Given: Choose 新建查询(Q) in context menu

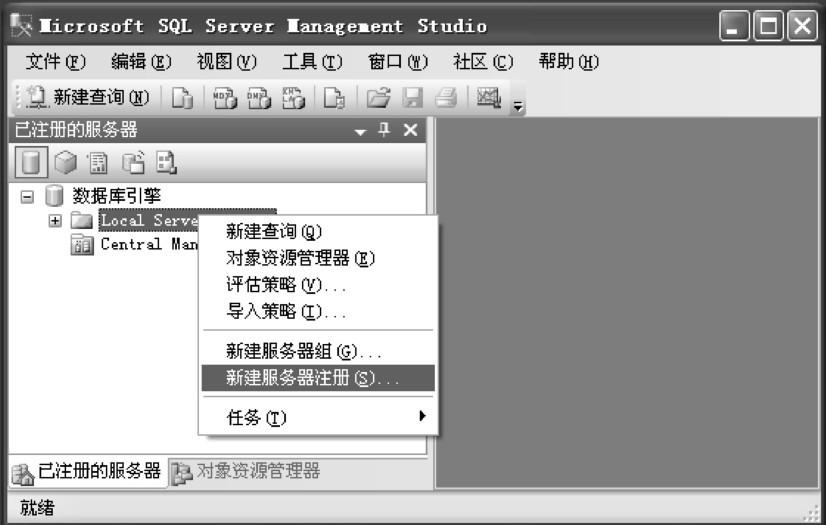Looking at the screenshot, I should 318,231.
